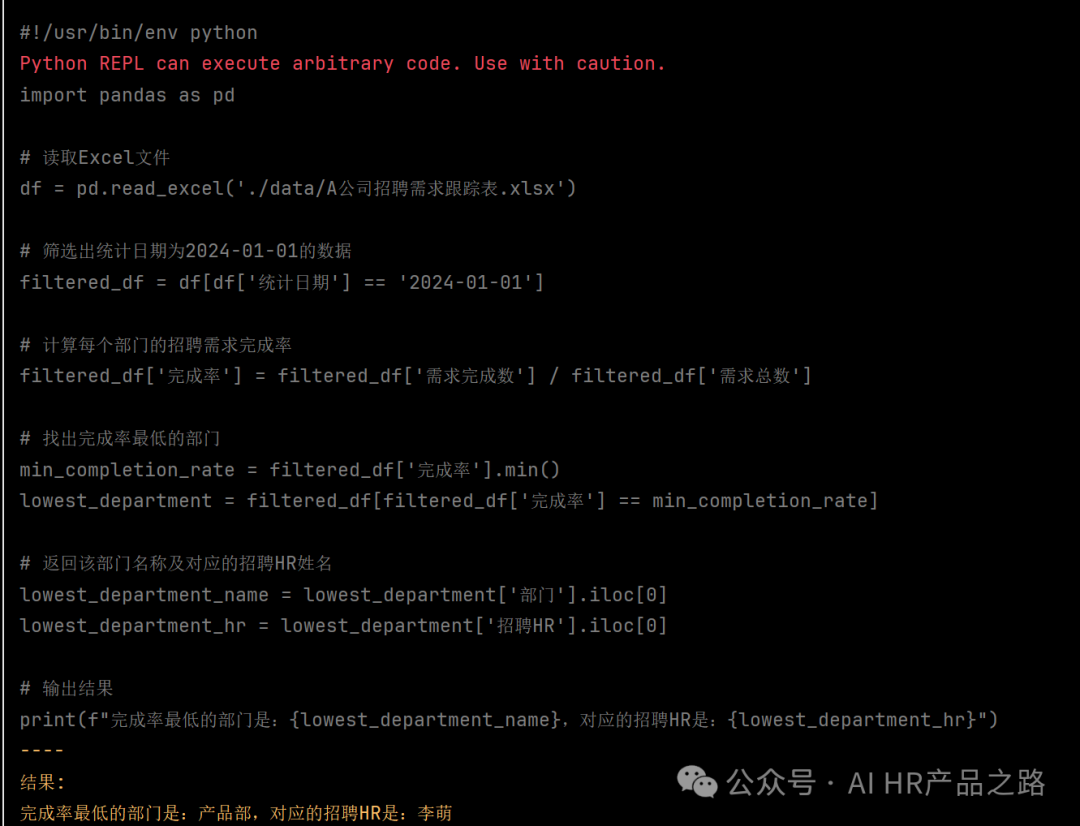Click the comment 读取Excel文件
The image size is (1080, 826).
tap(94, 158)
